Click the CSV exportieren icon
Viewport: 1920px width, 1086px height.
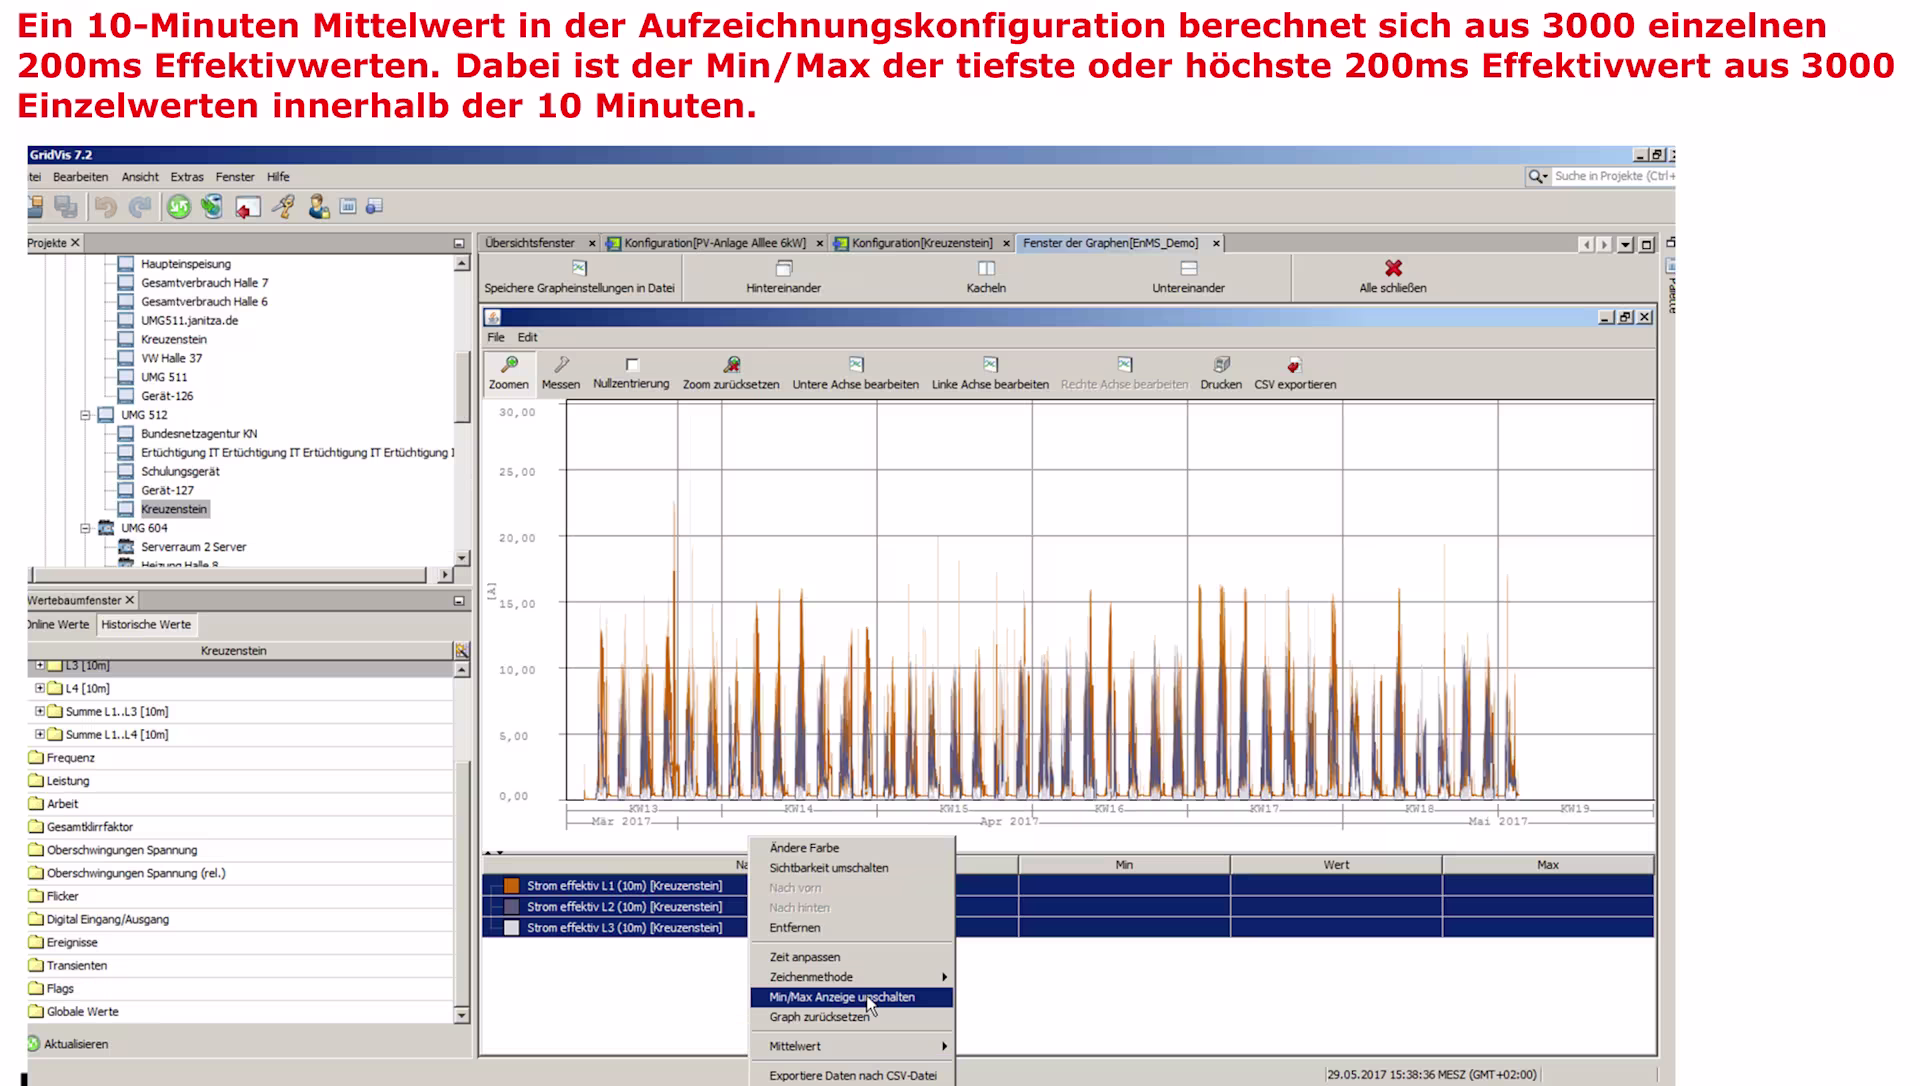1294,366
